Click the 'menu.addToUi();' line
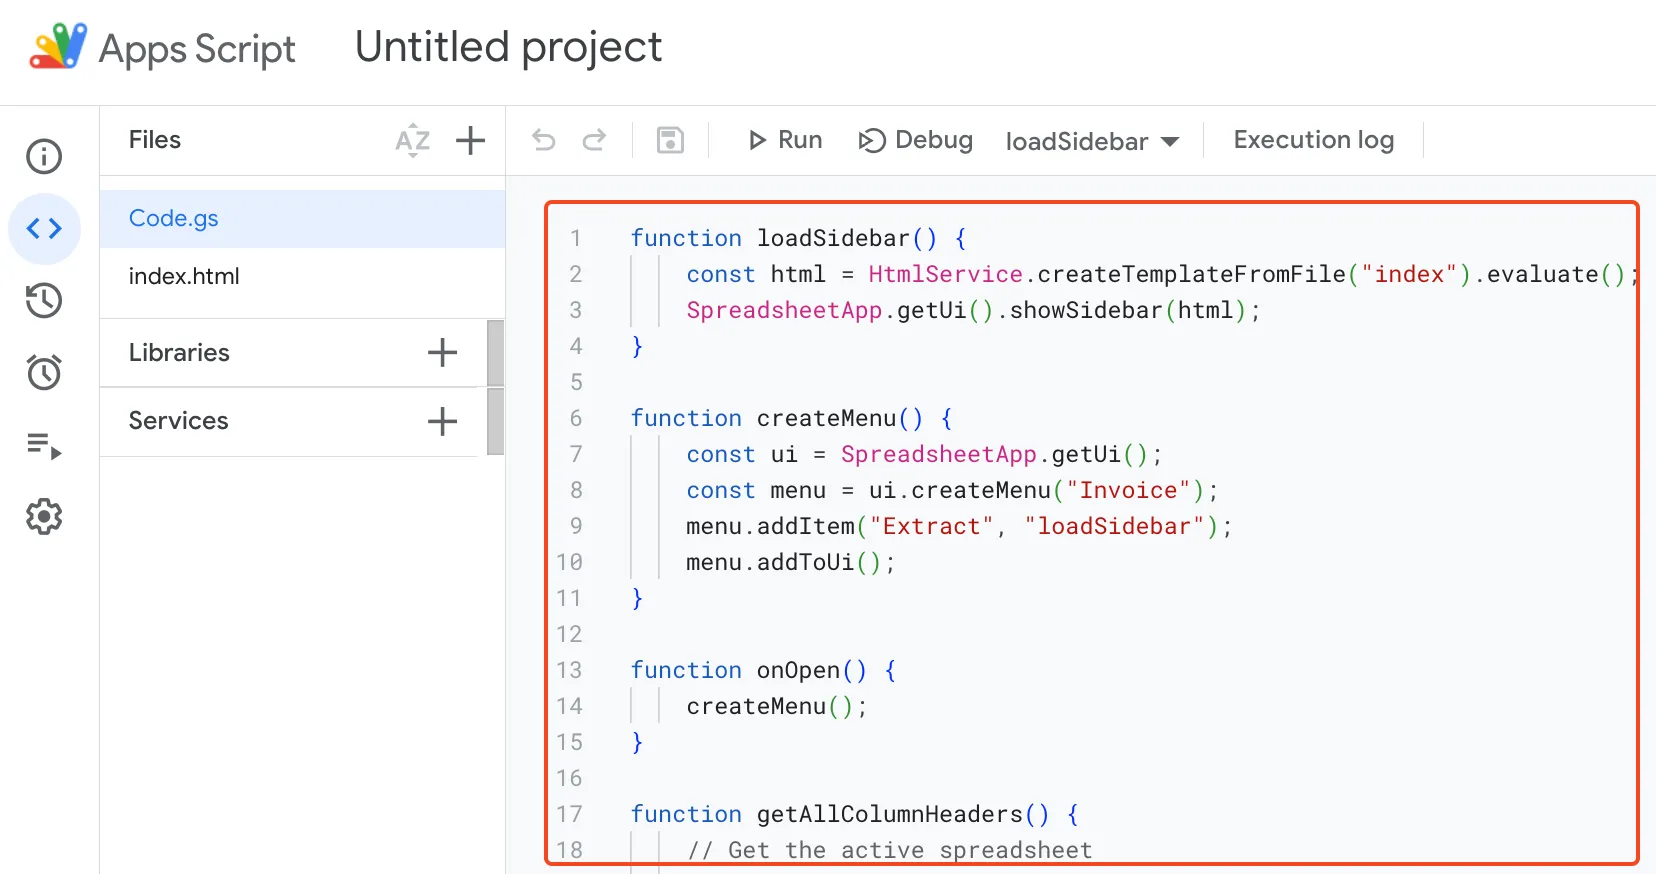 (790, 562)
